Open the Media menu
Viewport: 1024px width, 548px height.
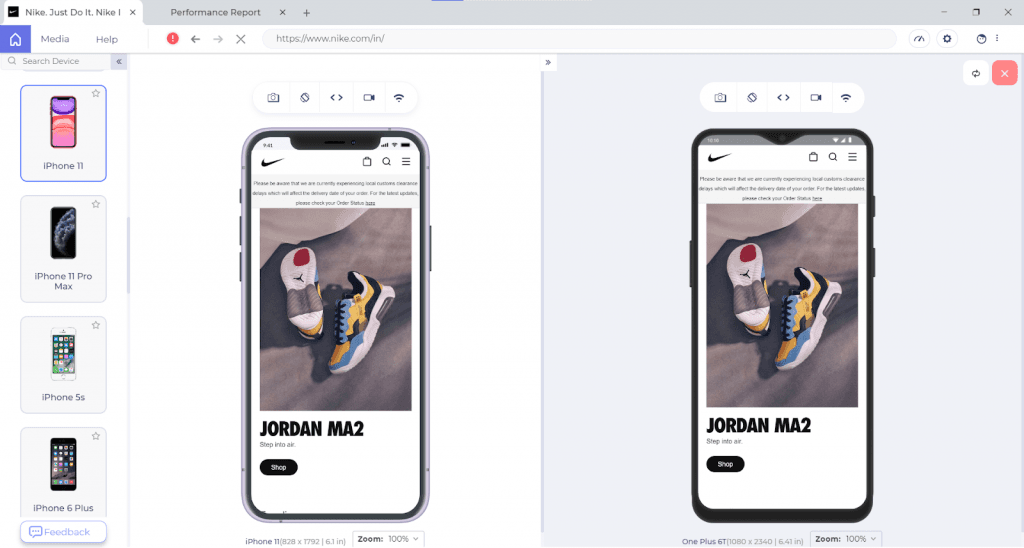click(55, 39)
